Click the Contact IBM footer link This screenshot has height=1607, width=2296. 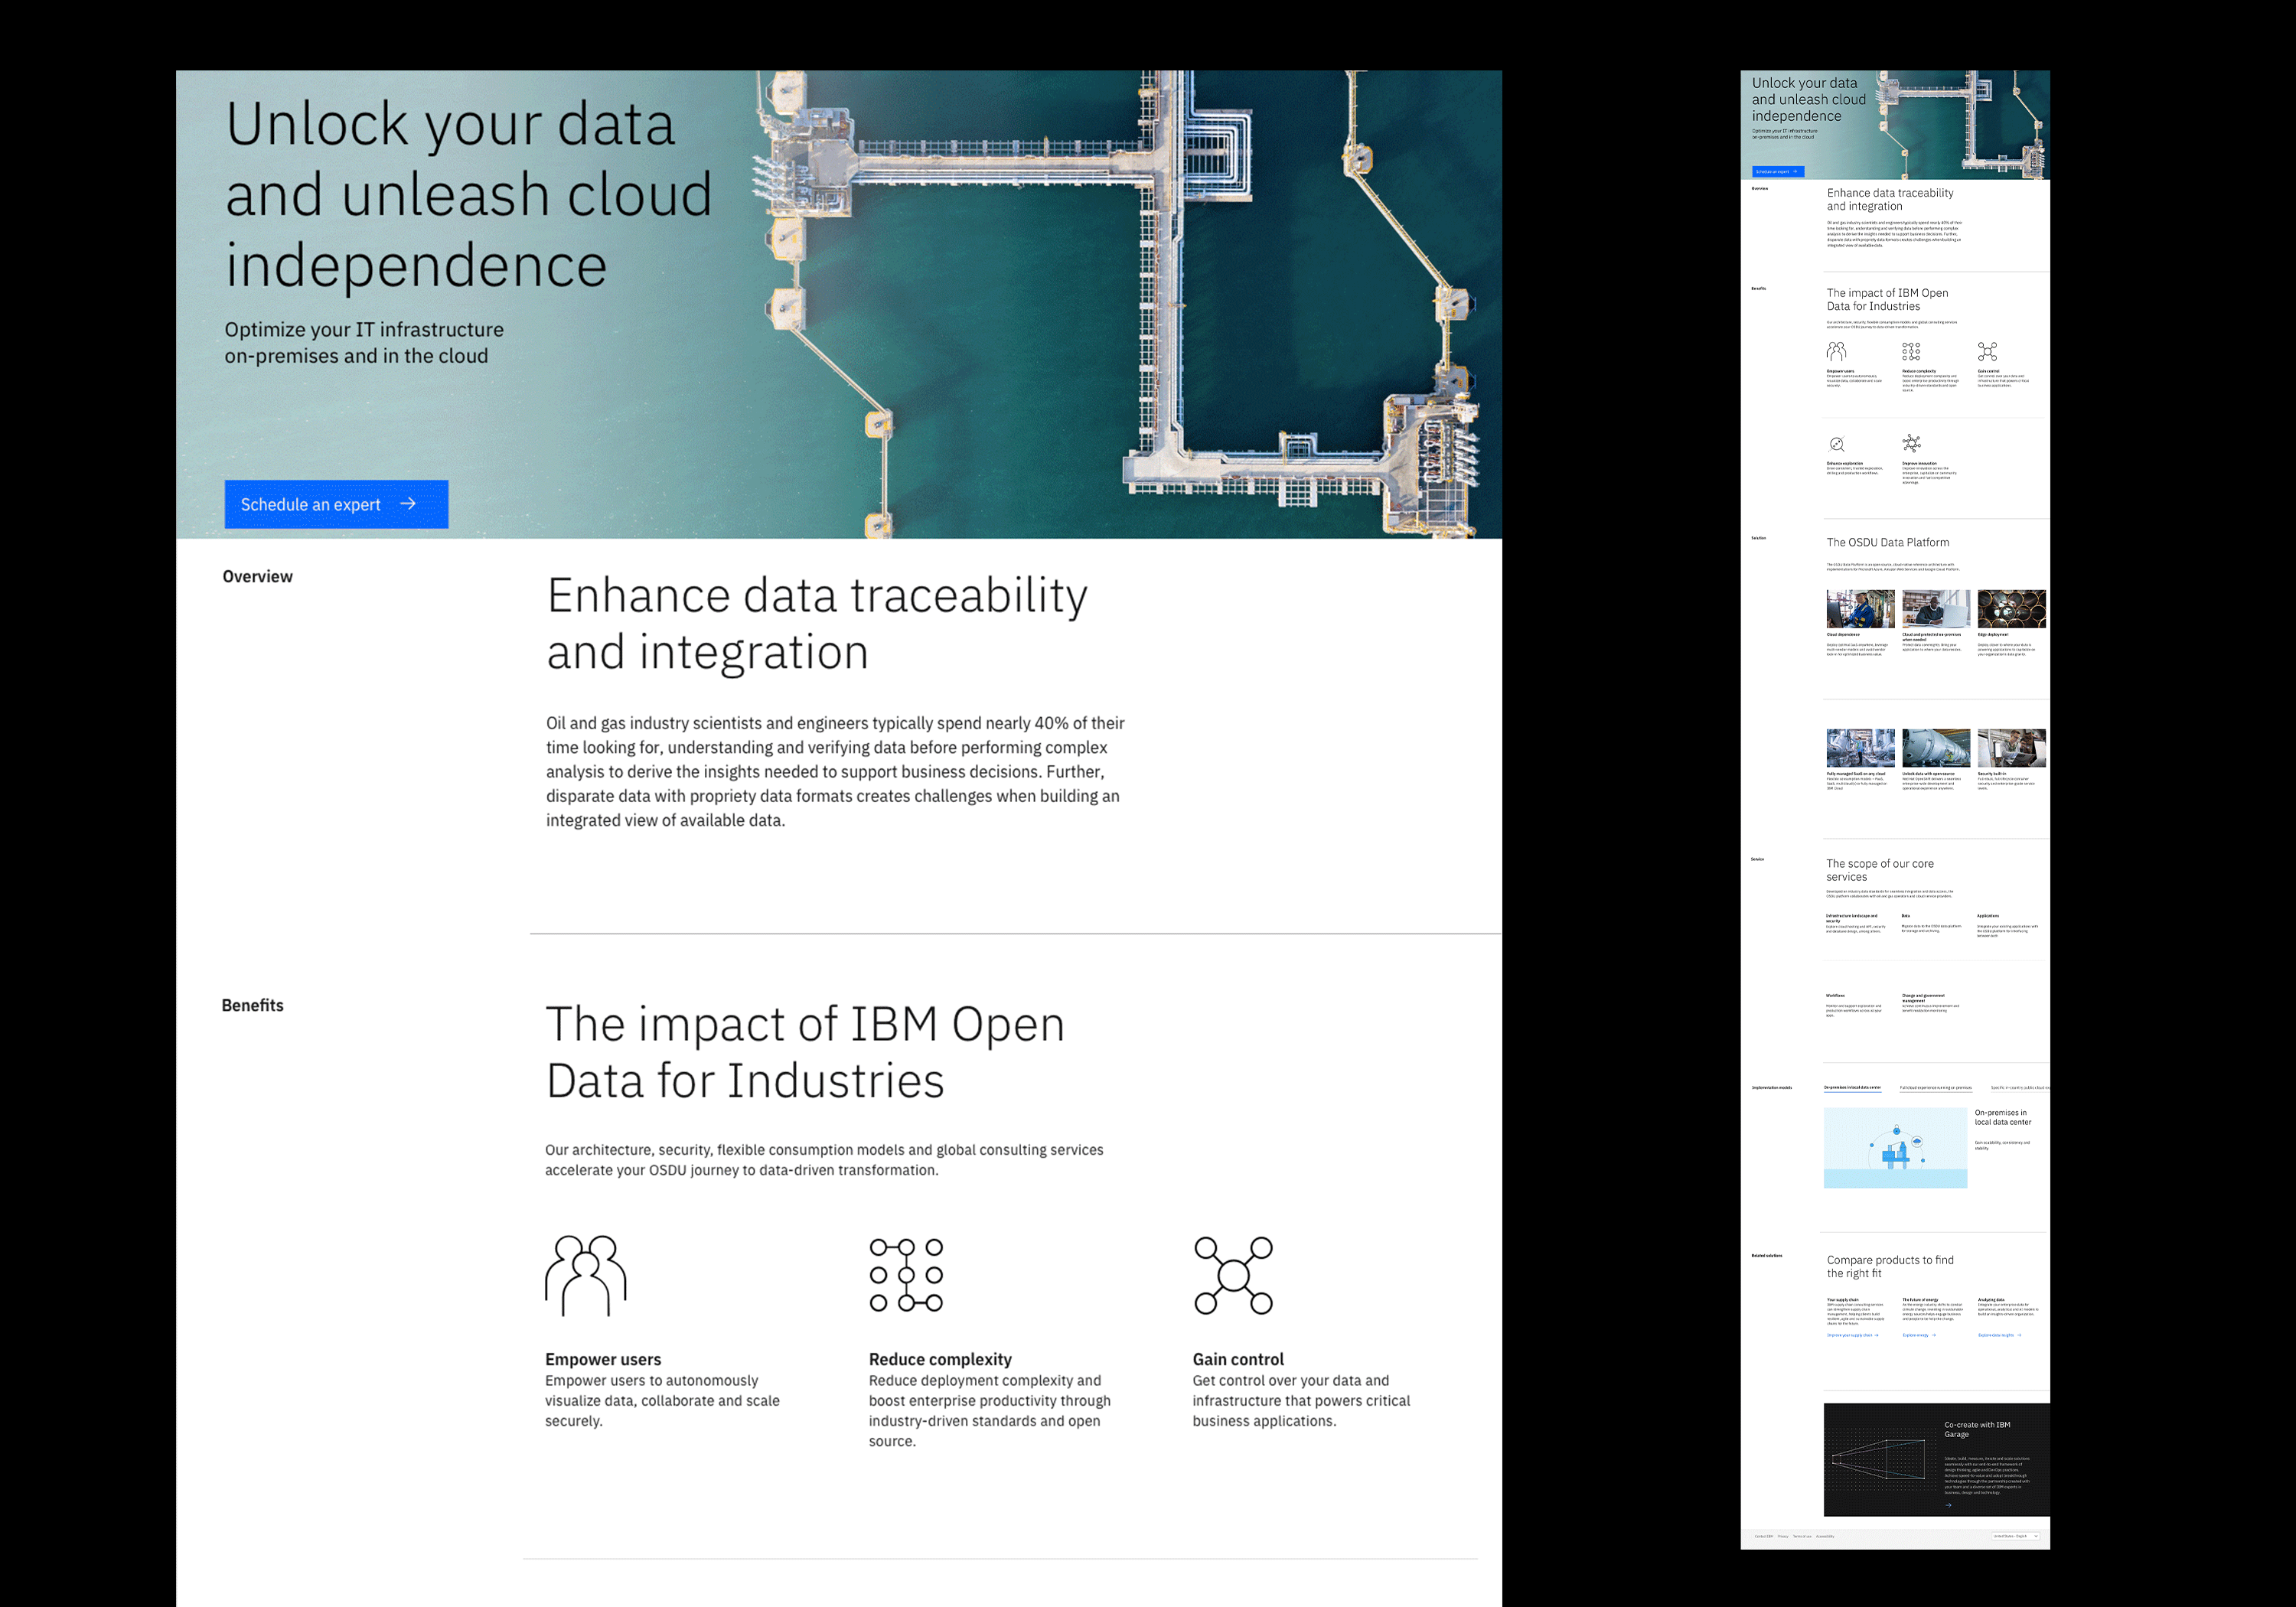(x=1765, y=1537)
